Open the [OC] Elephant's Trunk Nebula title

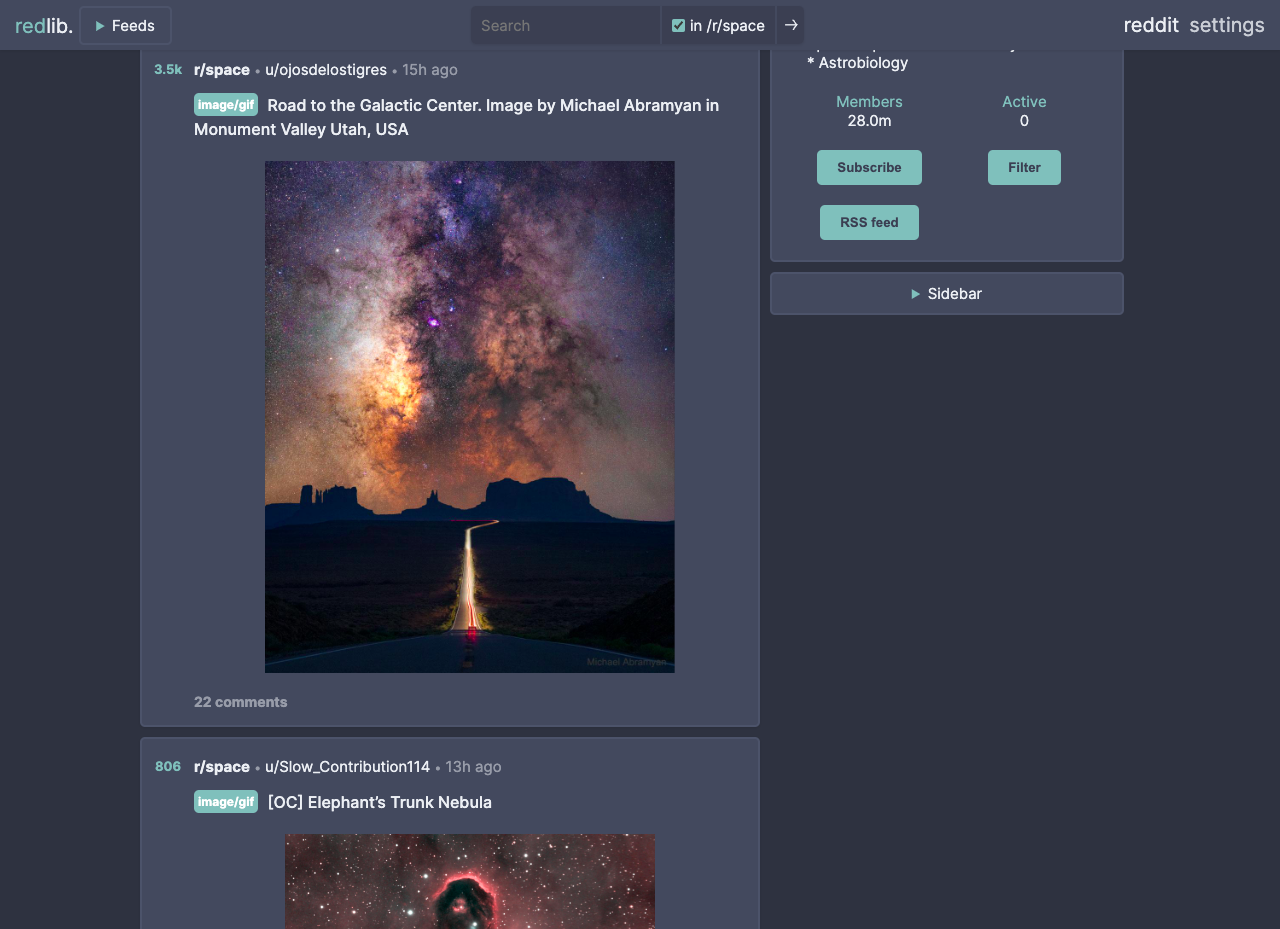[x=380, y=802]
